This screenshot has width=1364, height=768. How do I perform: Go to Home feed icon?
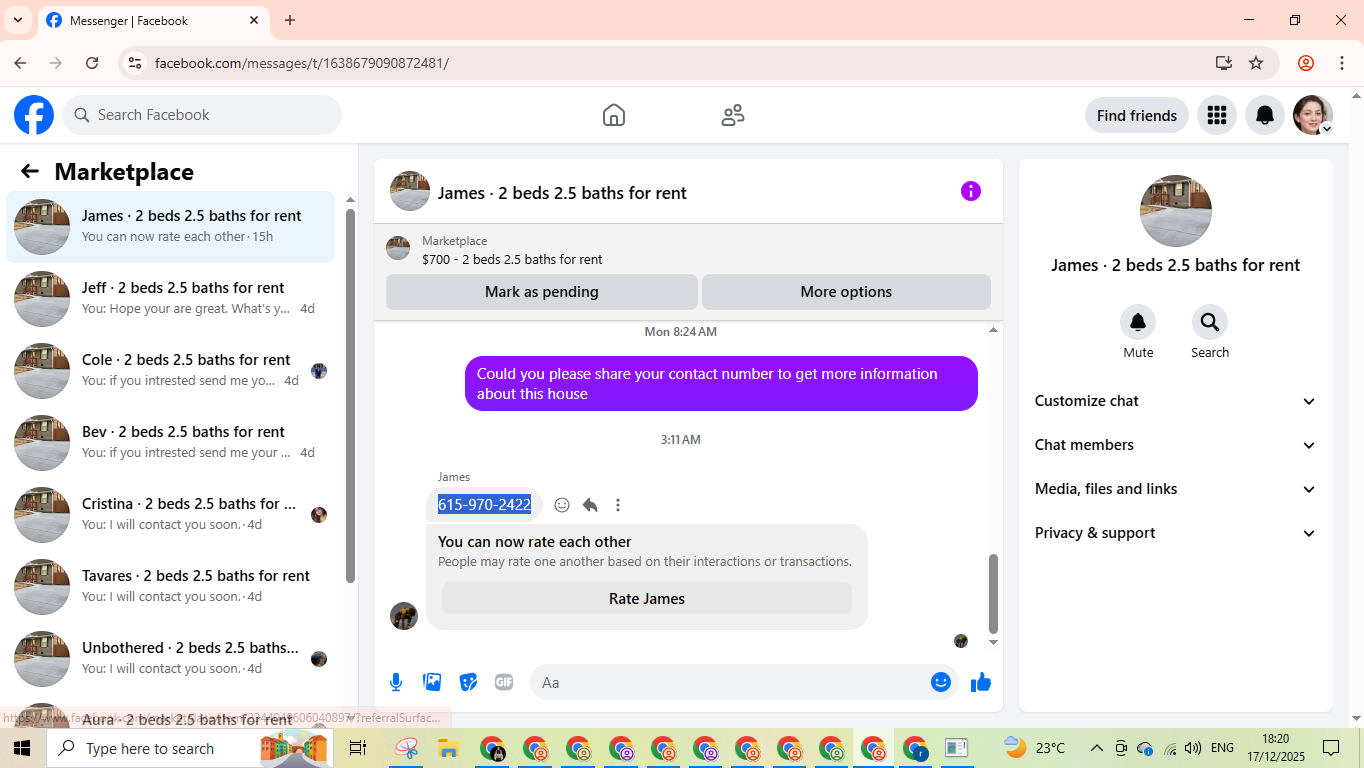(x=614, y=115)
